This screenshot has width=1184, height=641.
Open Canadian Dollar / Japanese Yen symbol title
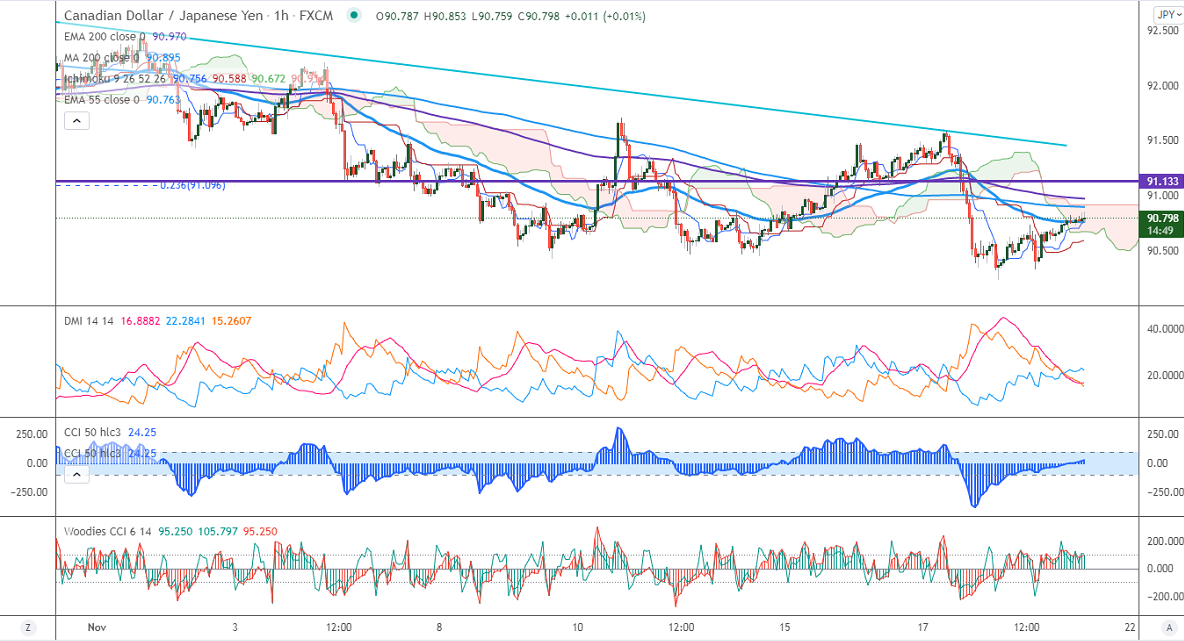pyautogui.click(x=198, y=15)
